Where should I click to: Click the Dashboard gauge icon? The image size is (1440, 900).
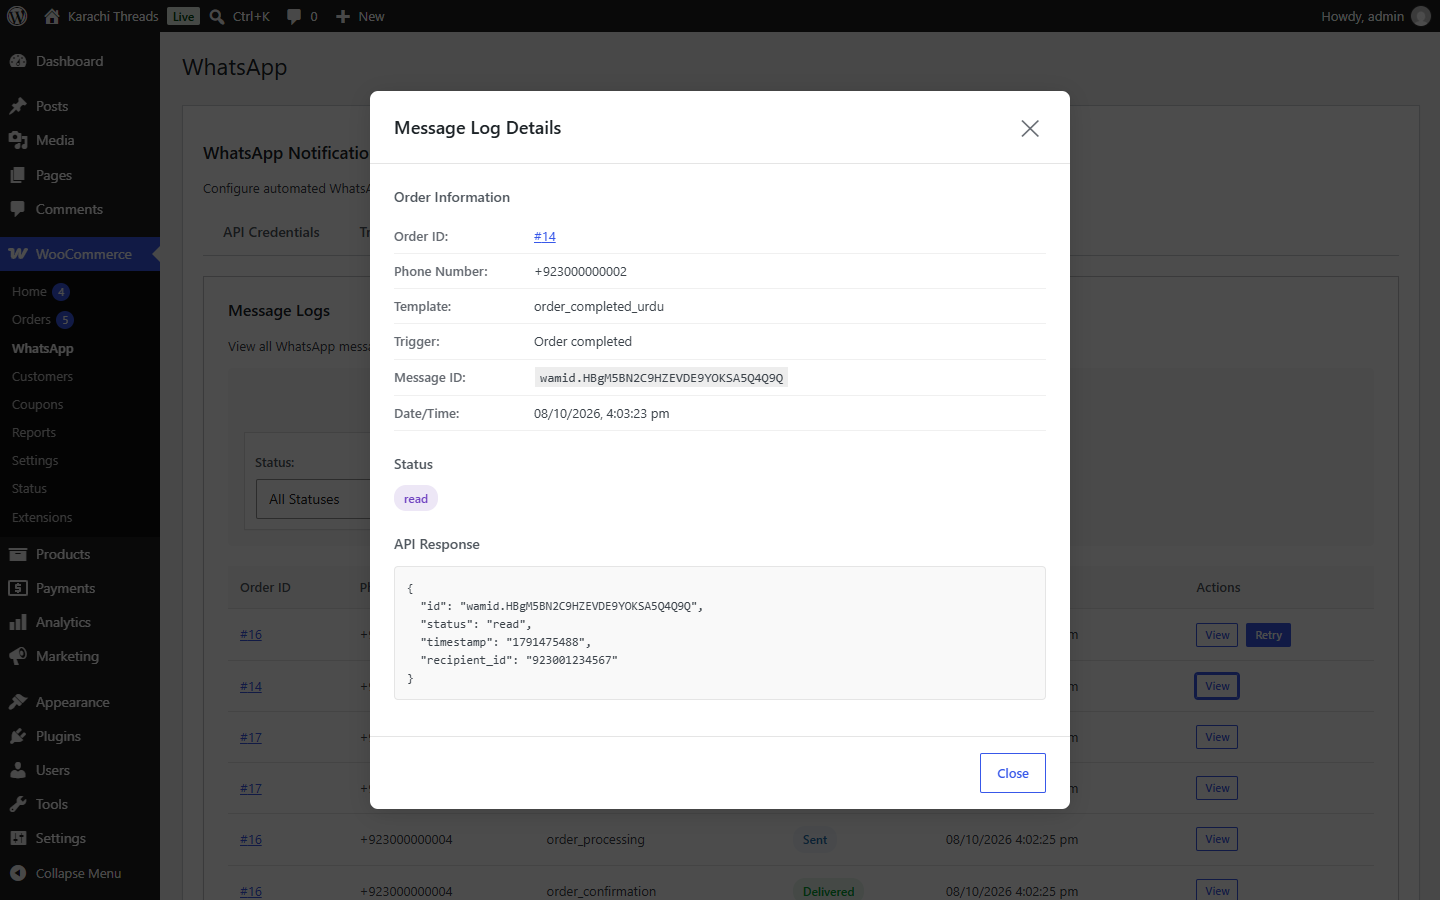click(18, 61)
